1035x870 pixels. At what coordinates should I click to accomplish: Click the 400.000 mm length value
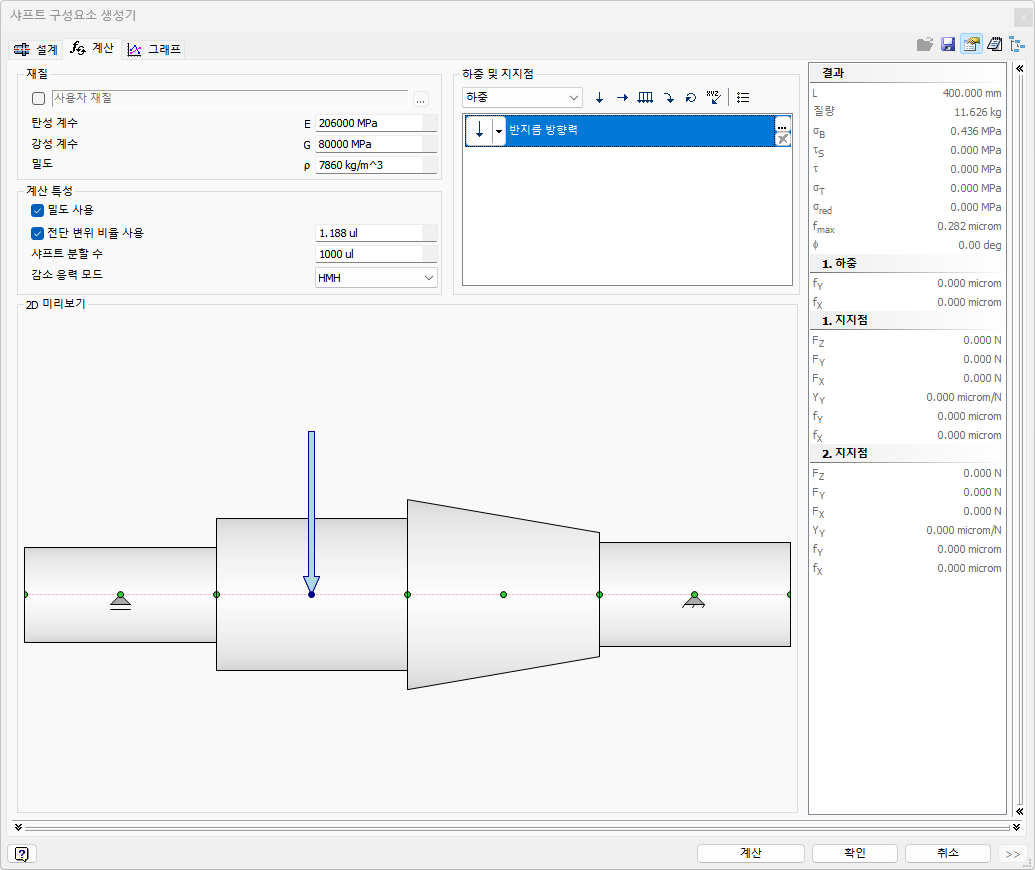click(972, 93)
